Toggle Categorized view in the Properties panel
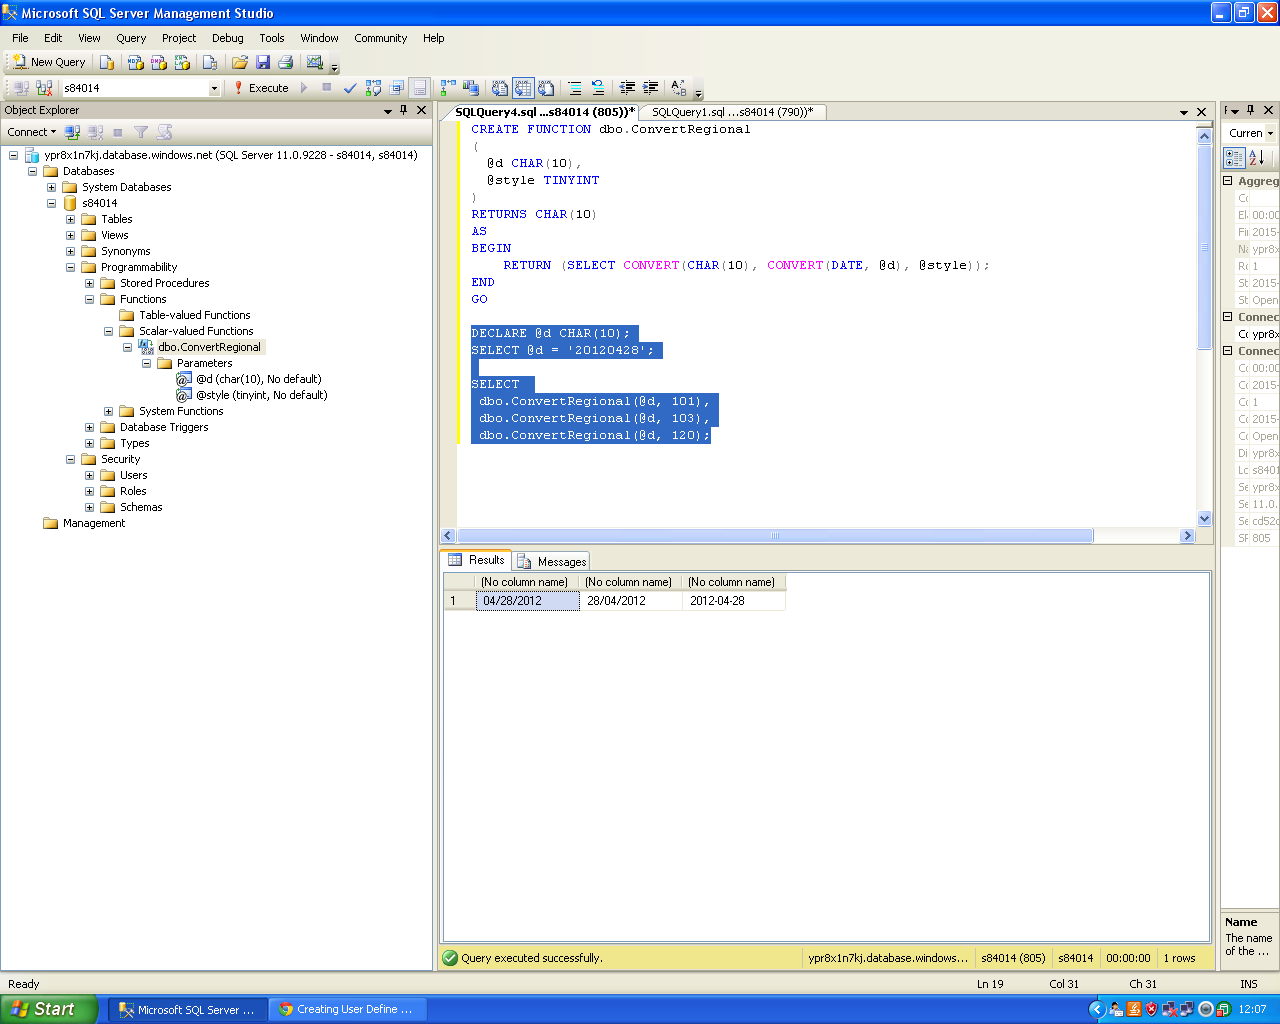The image size is (1280, 1024). point(1234,158)
